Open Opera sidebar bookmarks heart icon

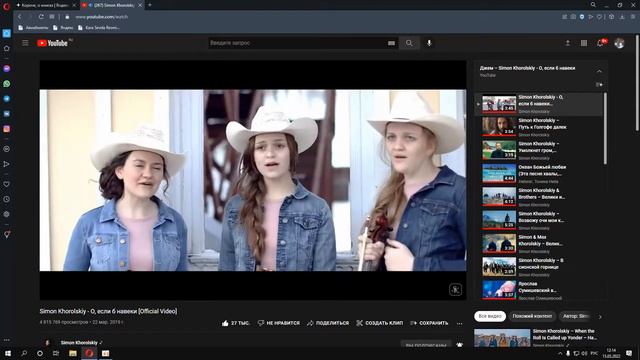tap(7, 184)
